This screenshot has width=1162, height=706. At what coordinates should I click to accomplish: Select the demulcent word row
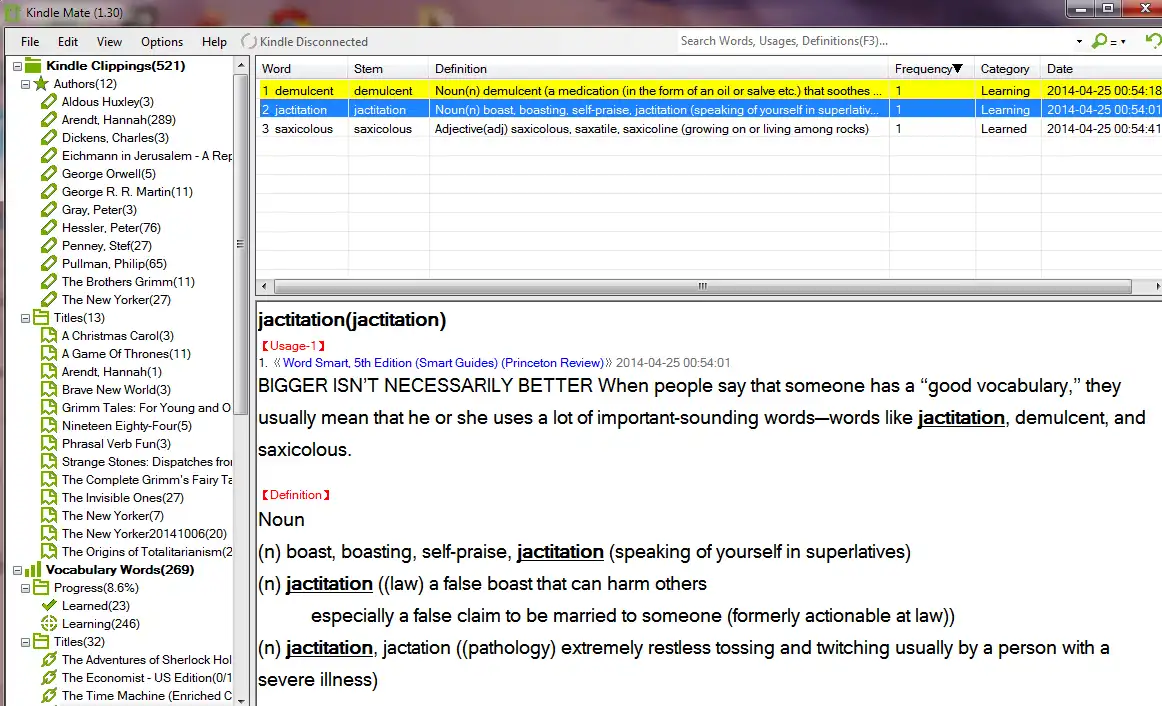coord(709,90)
